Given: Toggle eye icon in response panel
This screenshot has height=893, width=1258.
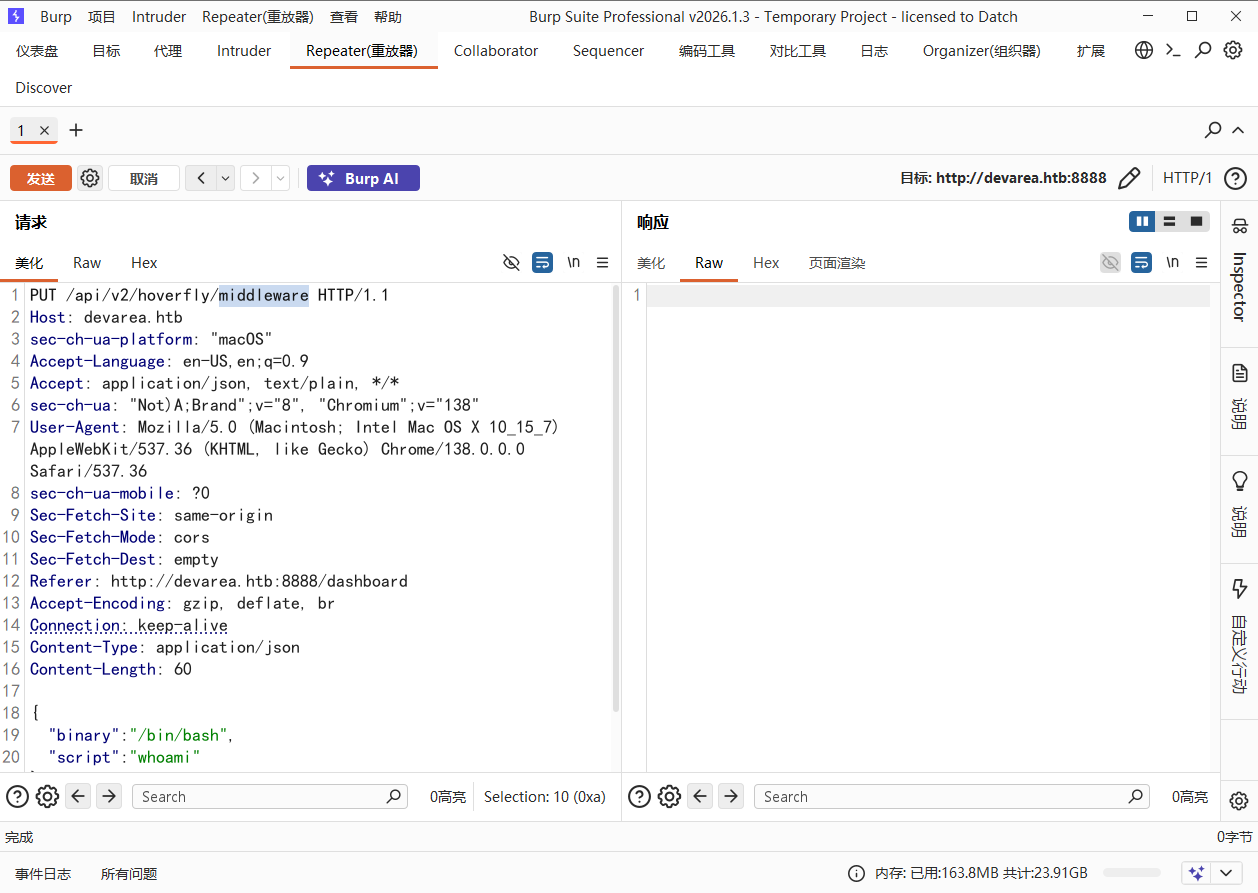Looking at the screenshot, I should pyautogui.click(x=1110, y=262).
